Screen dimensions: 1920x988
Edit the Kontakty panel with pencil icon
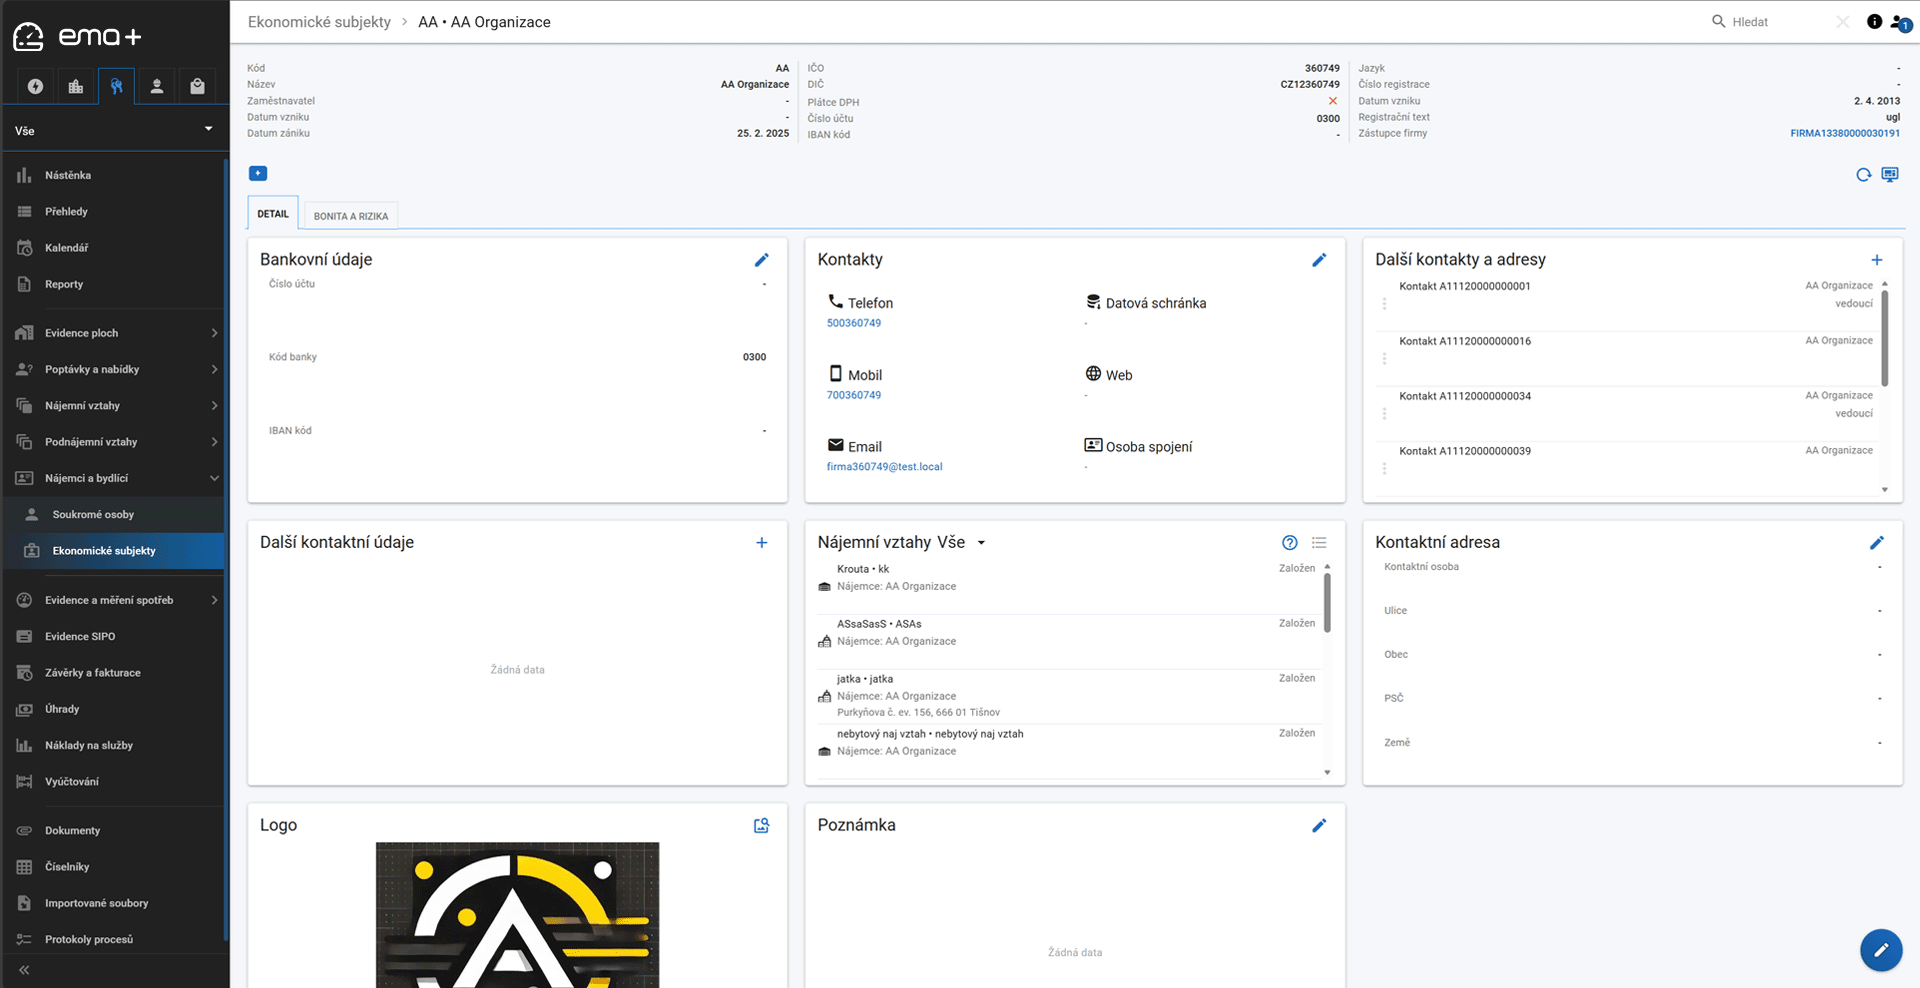point(1319,260)
